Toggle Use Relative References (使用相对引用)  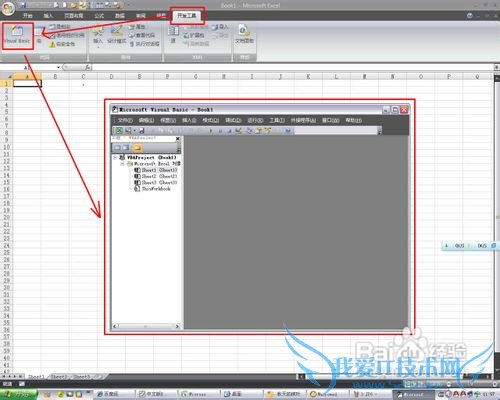pos(67,35)
